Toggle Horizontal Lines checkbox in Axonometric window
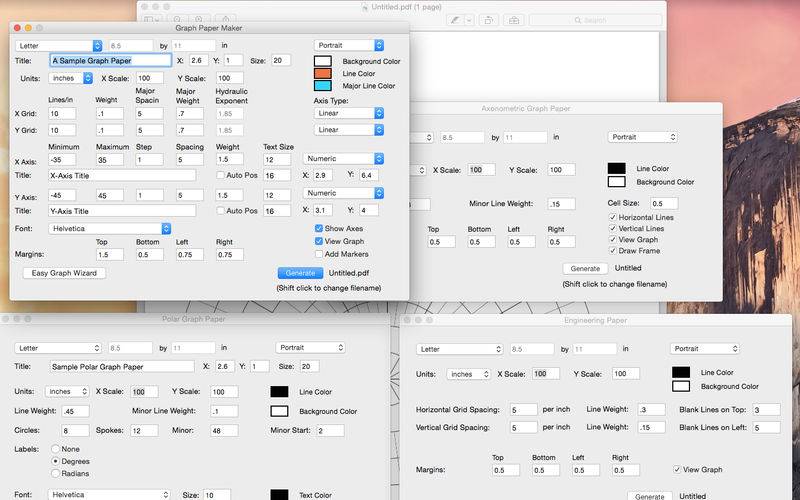The width and height of the screenshot is (800, 500). pos(613,217)
